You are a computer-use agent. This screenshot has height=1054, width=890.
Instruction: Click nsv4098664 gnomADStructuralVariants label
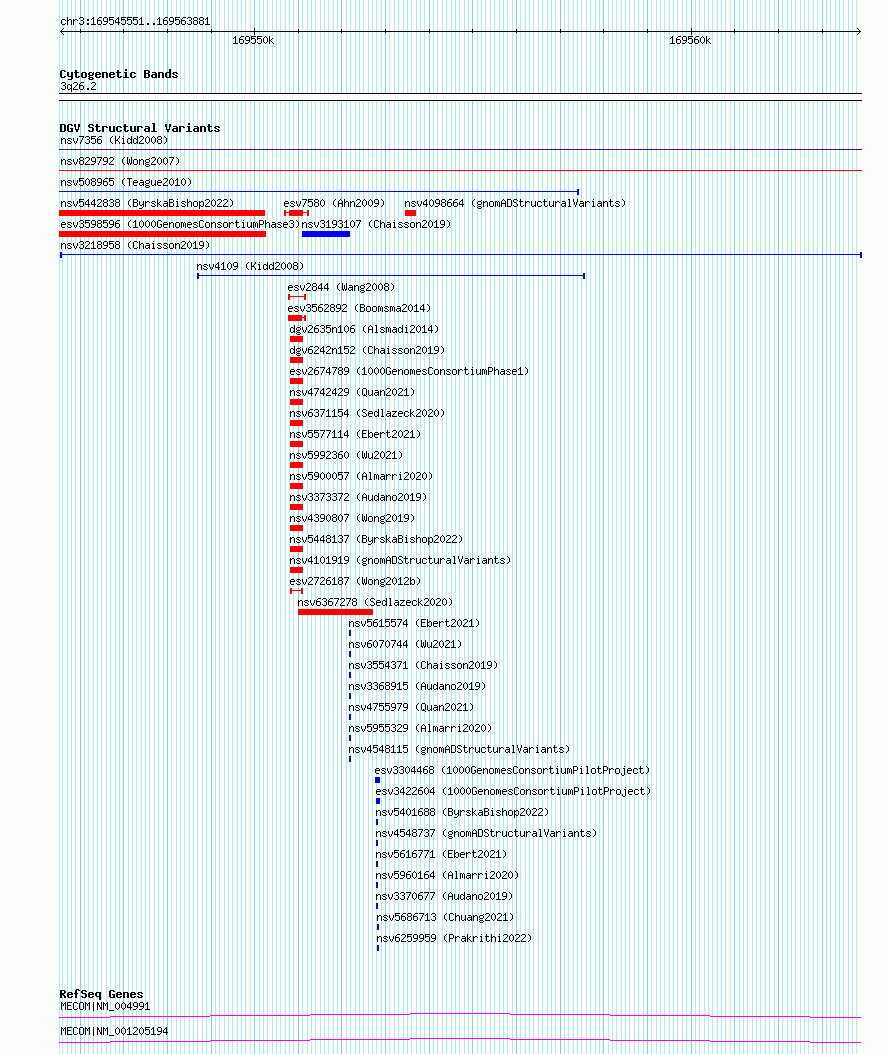coord(515,203)
